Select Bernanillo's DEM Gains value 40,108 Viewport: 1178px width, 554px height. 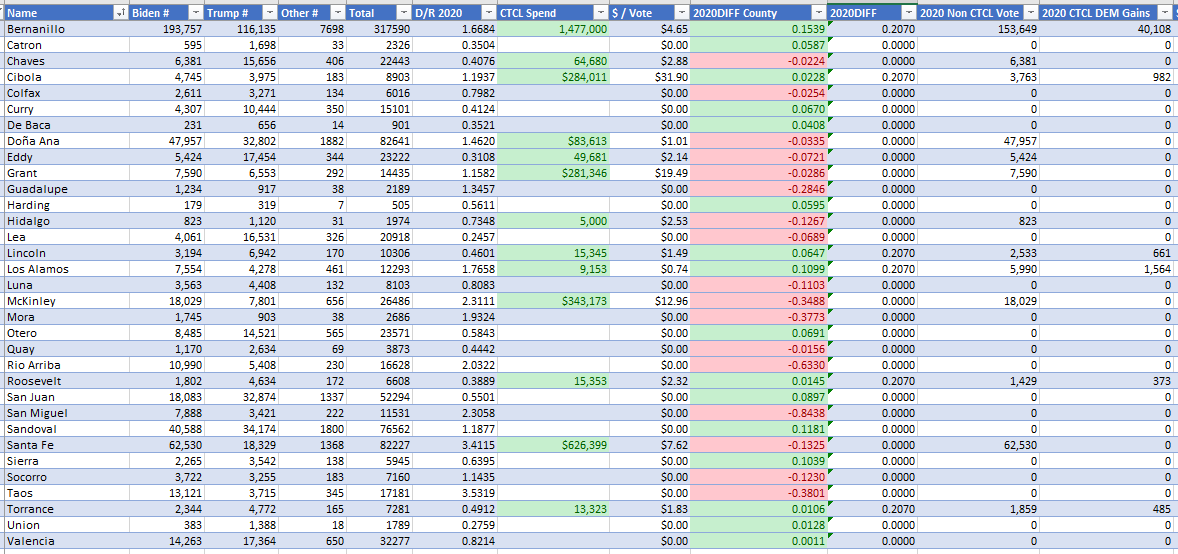(x=1109, y=29)
